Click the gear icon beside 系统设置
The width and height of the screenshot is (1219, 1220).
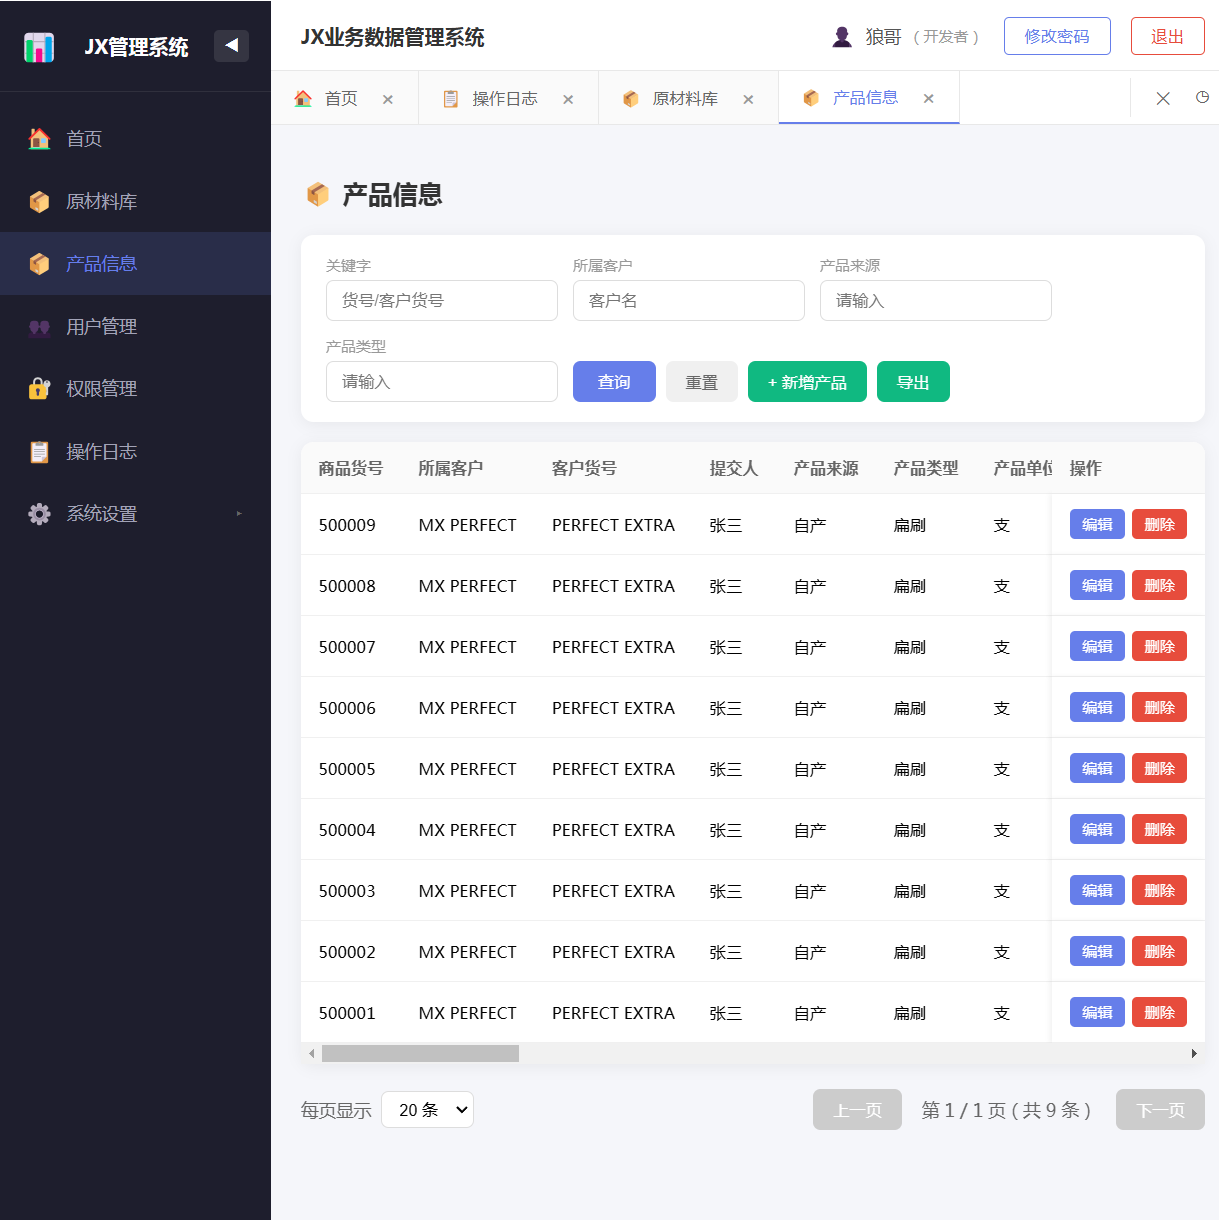[39, 514]
